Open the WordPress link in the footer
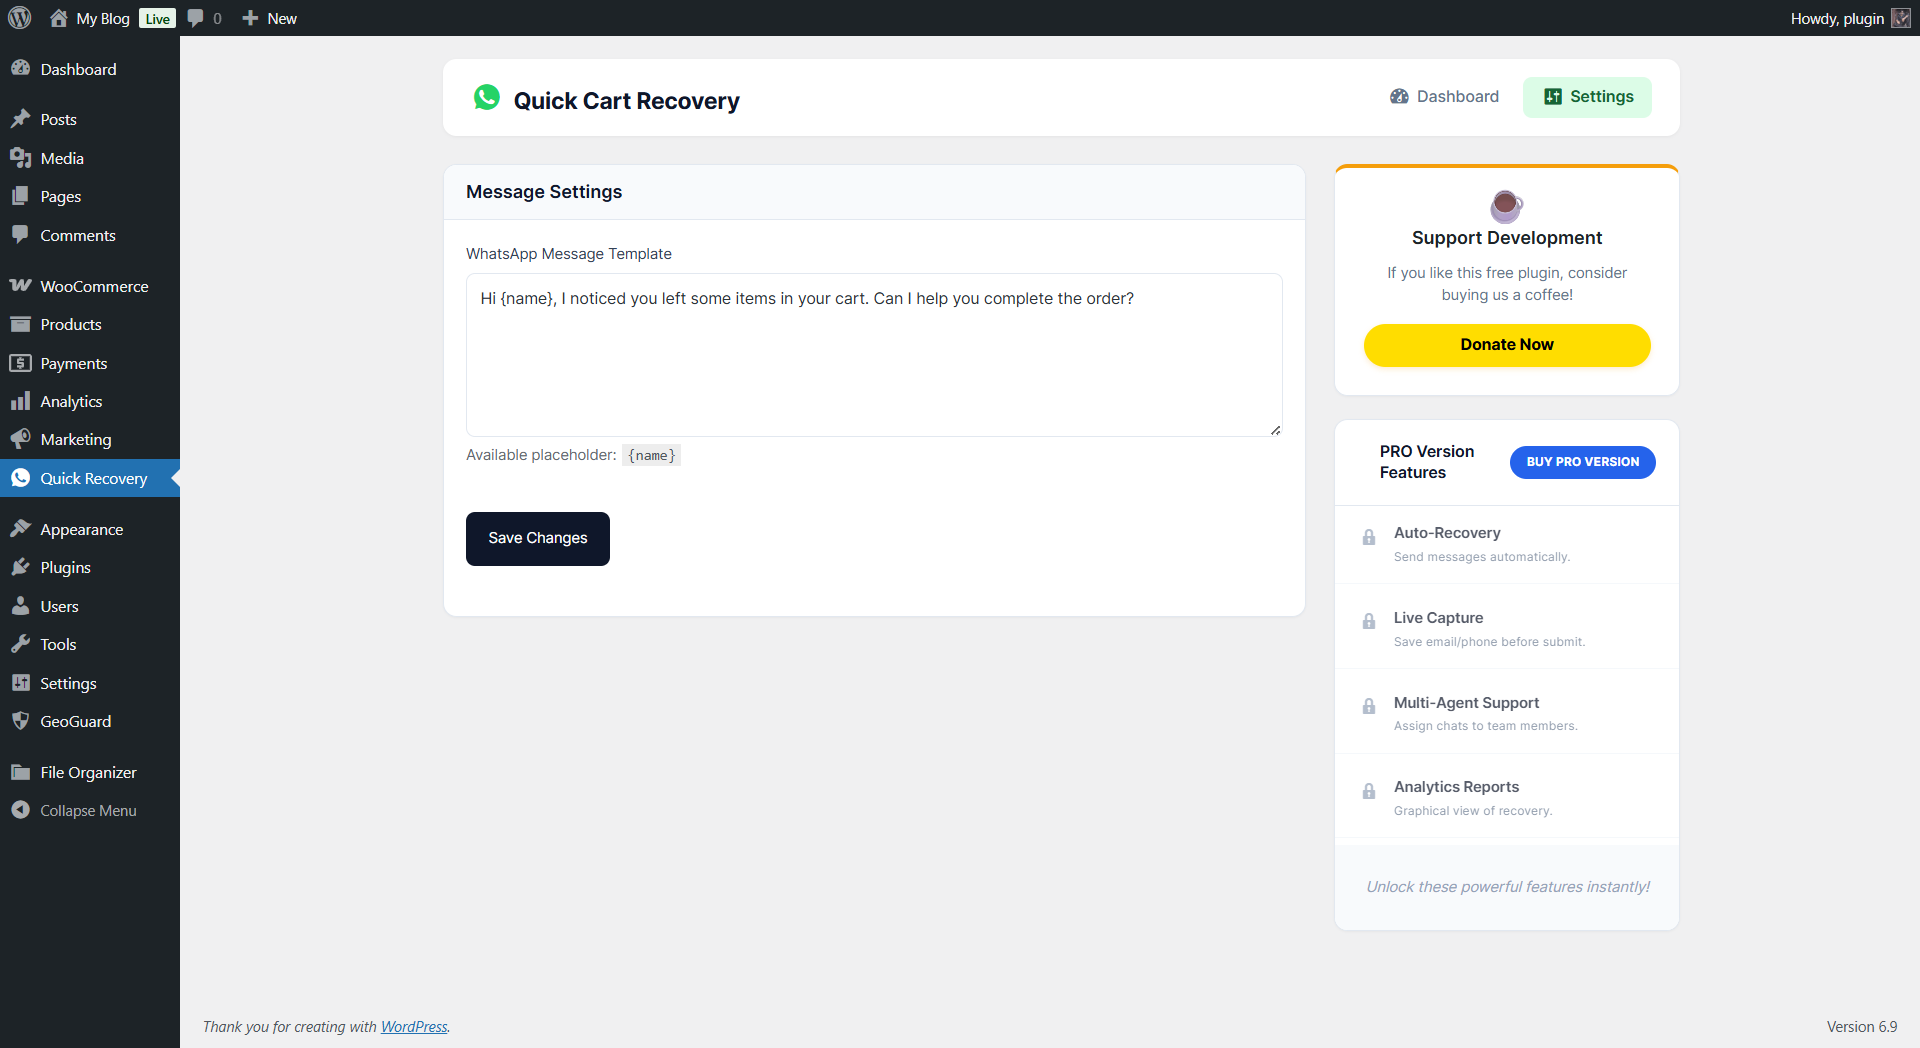Viewport: 1920px width, 1048px height. click(414, 1026)
